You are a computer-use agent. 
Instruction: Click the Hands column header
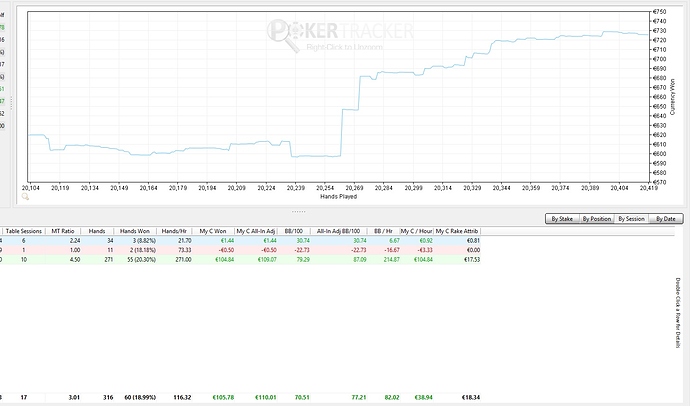coord(97,231)
